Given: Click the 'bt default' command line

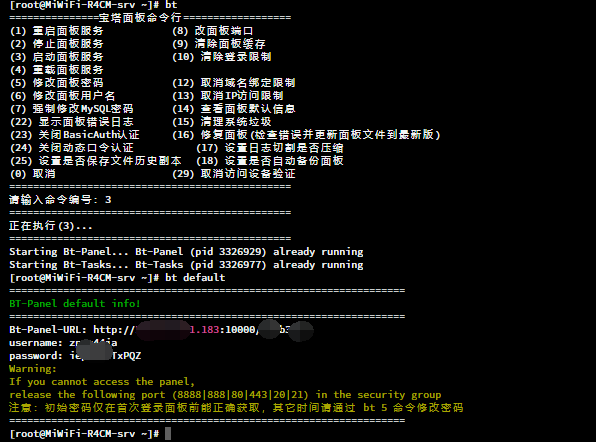Looking at the screenshot, I should point(117,277).
